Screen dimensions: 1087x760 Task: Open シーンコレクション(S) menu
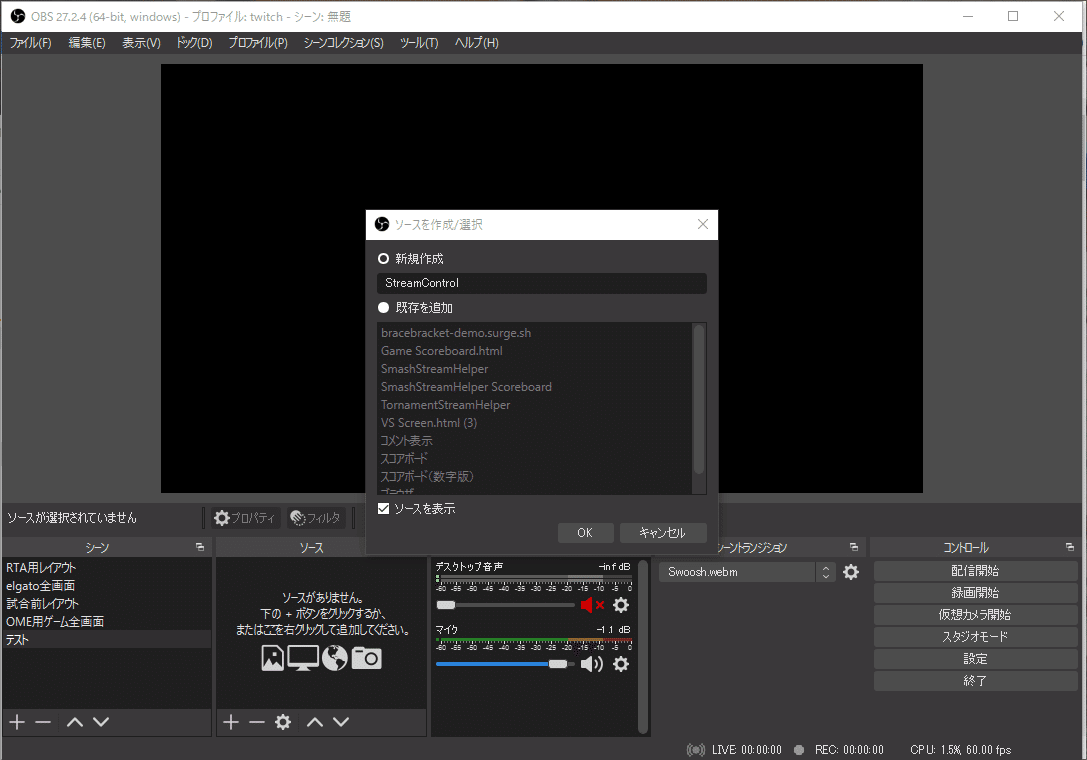(343, 43)
